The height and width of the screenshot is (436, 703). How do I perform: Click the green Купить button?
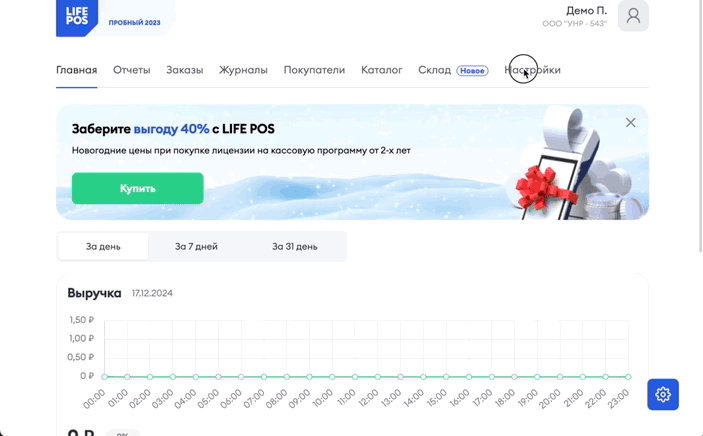pos(138,188)
